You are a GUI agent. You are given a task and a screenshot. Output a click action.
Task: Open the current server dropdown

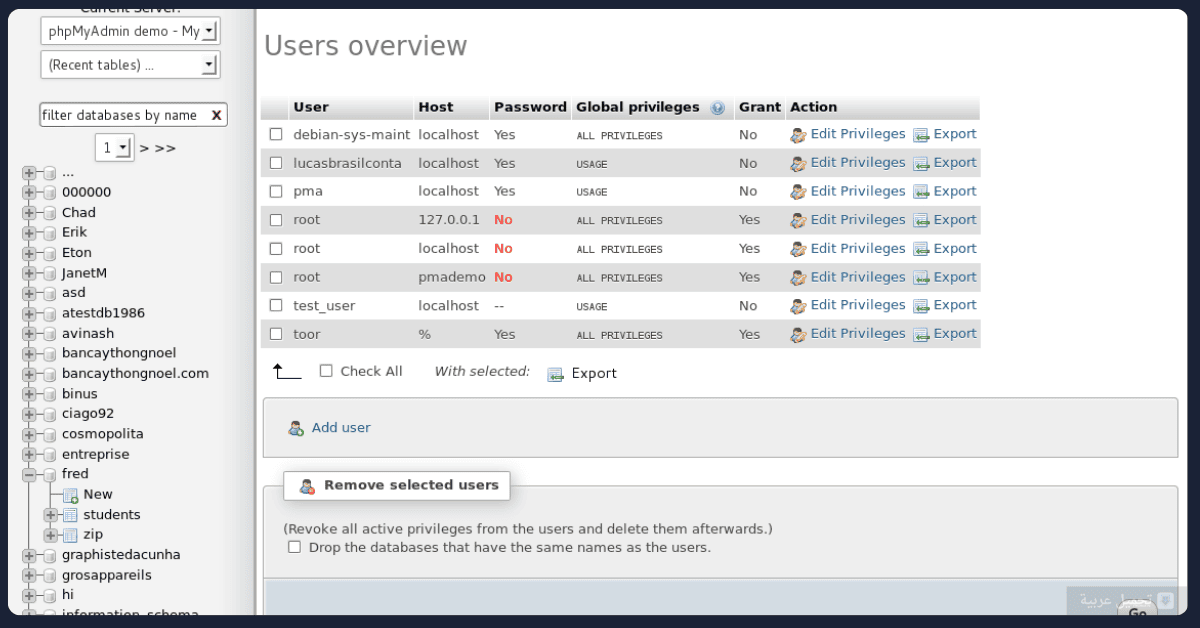click(x=130, y=31)
